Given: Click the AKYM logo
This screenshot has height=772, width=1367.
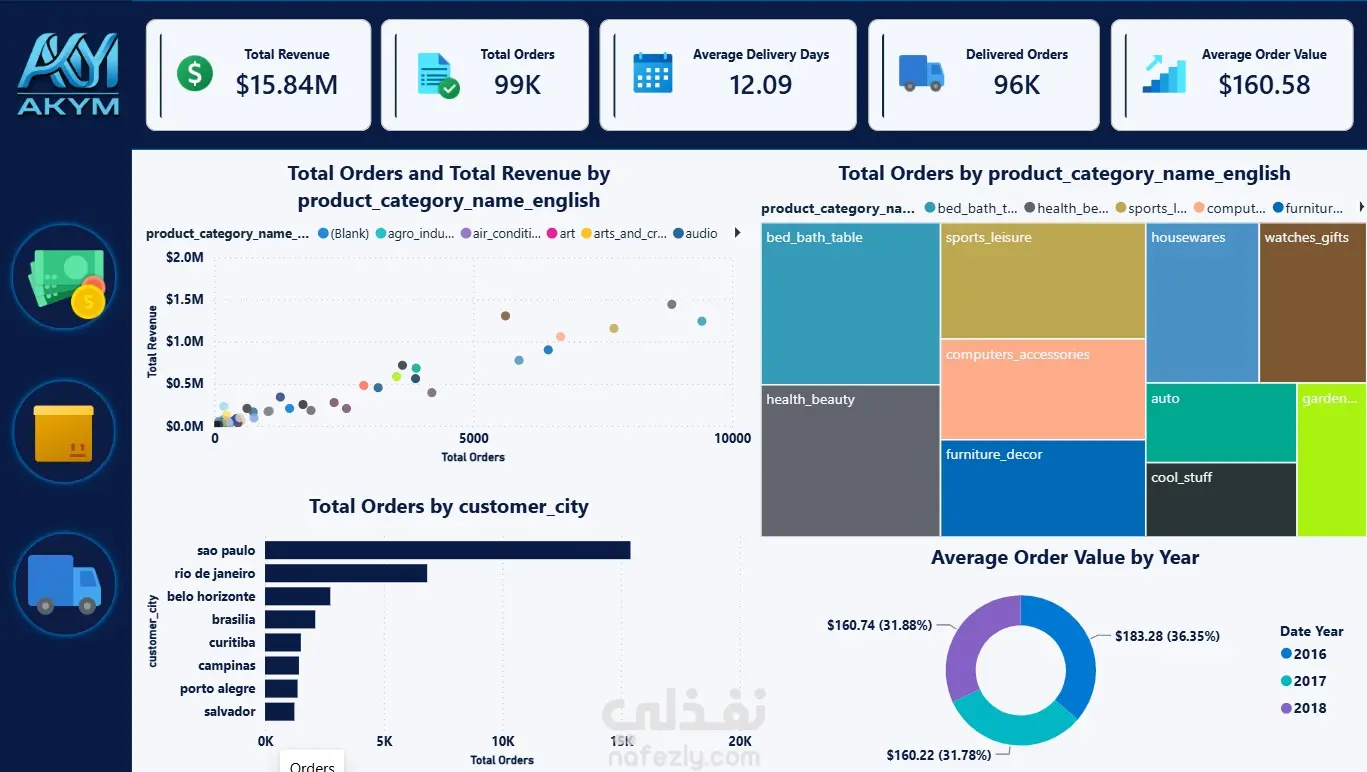Looking at the screenshot, I should point(69,74).
